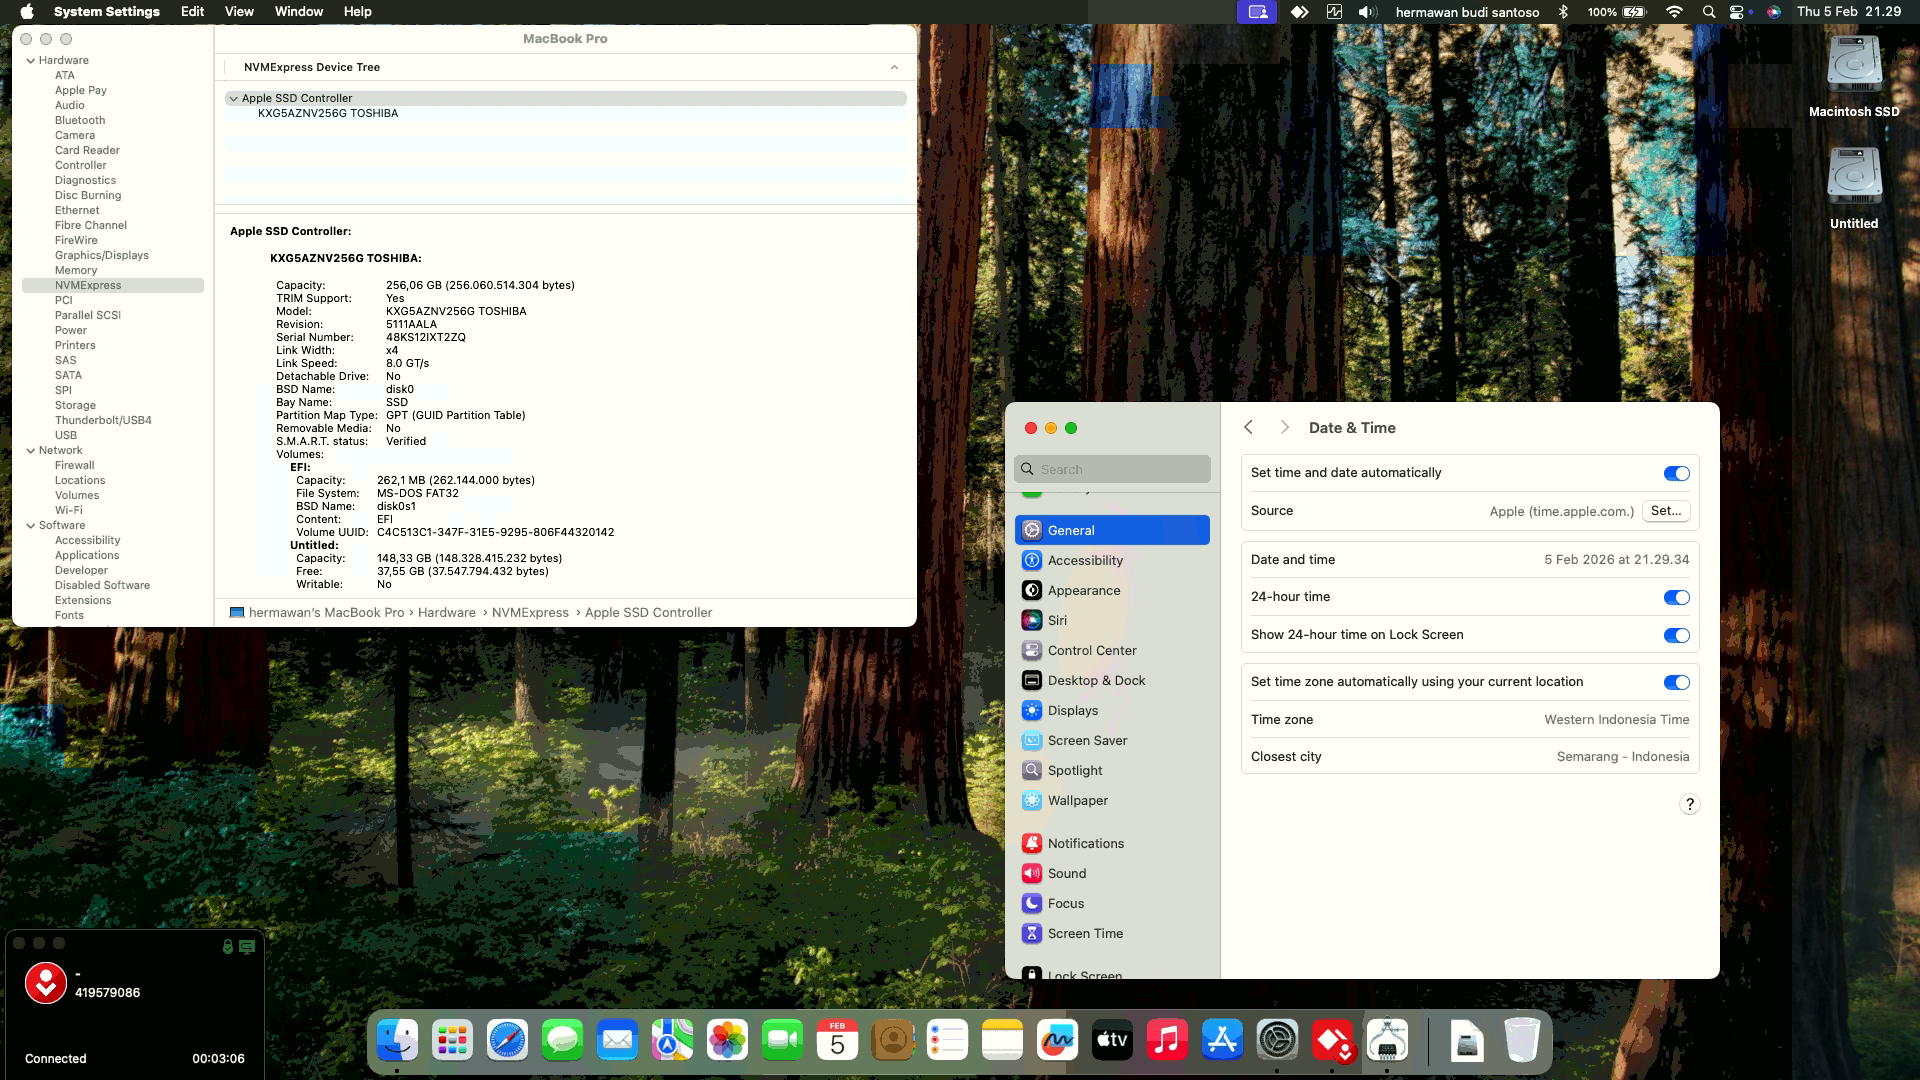Select Graphics/Displays in Hardware list

pos(101,256)
